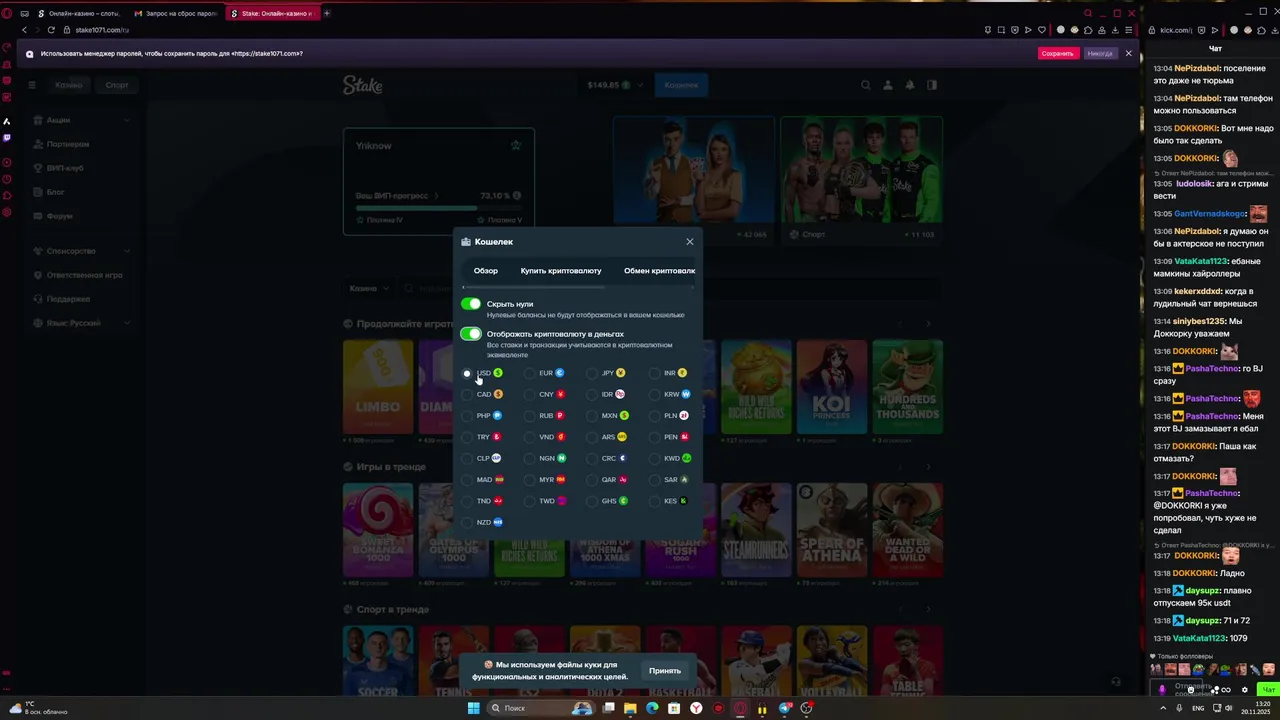This screenshot has width=1280, height=720.
Task: Expand the Акции sidebar section
Action: (80, 120)
